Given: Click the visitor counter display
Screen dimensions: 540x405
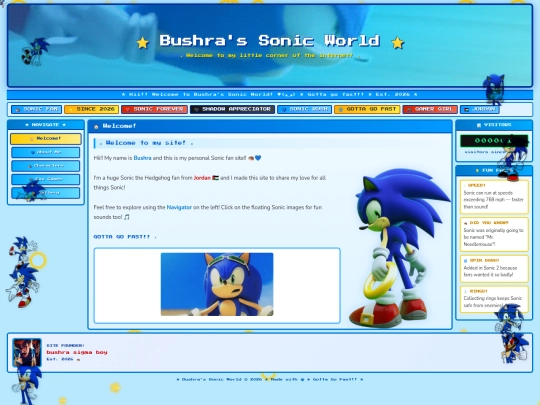Looking at the screenshot, I should [x=494, y=141].
